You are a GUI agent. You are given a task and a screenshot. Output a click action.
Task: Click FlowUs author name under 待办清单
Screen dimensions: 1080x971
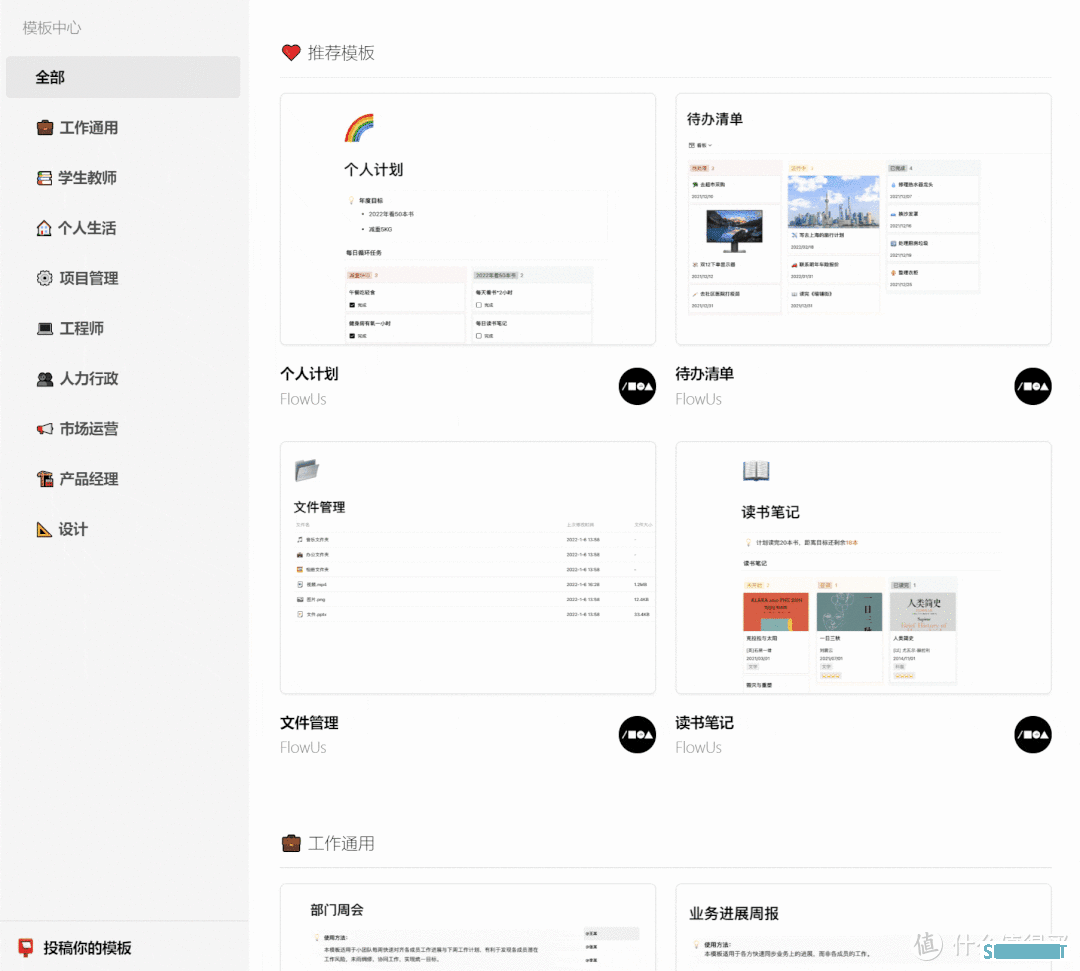click(698, 399)
